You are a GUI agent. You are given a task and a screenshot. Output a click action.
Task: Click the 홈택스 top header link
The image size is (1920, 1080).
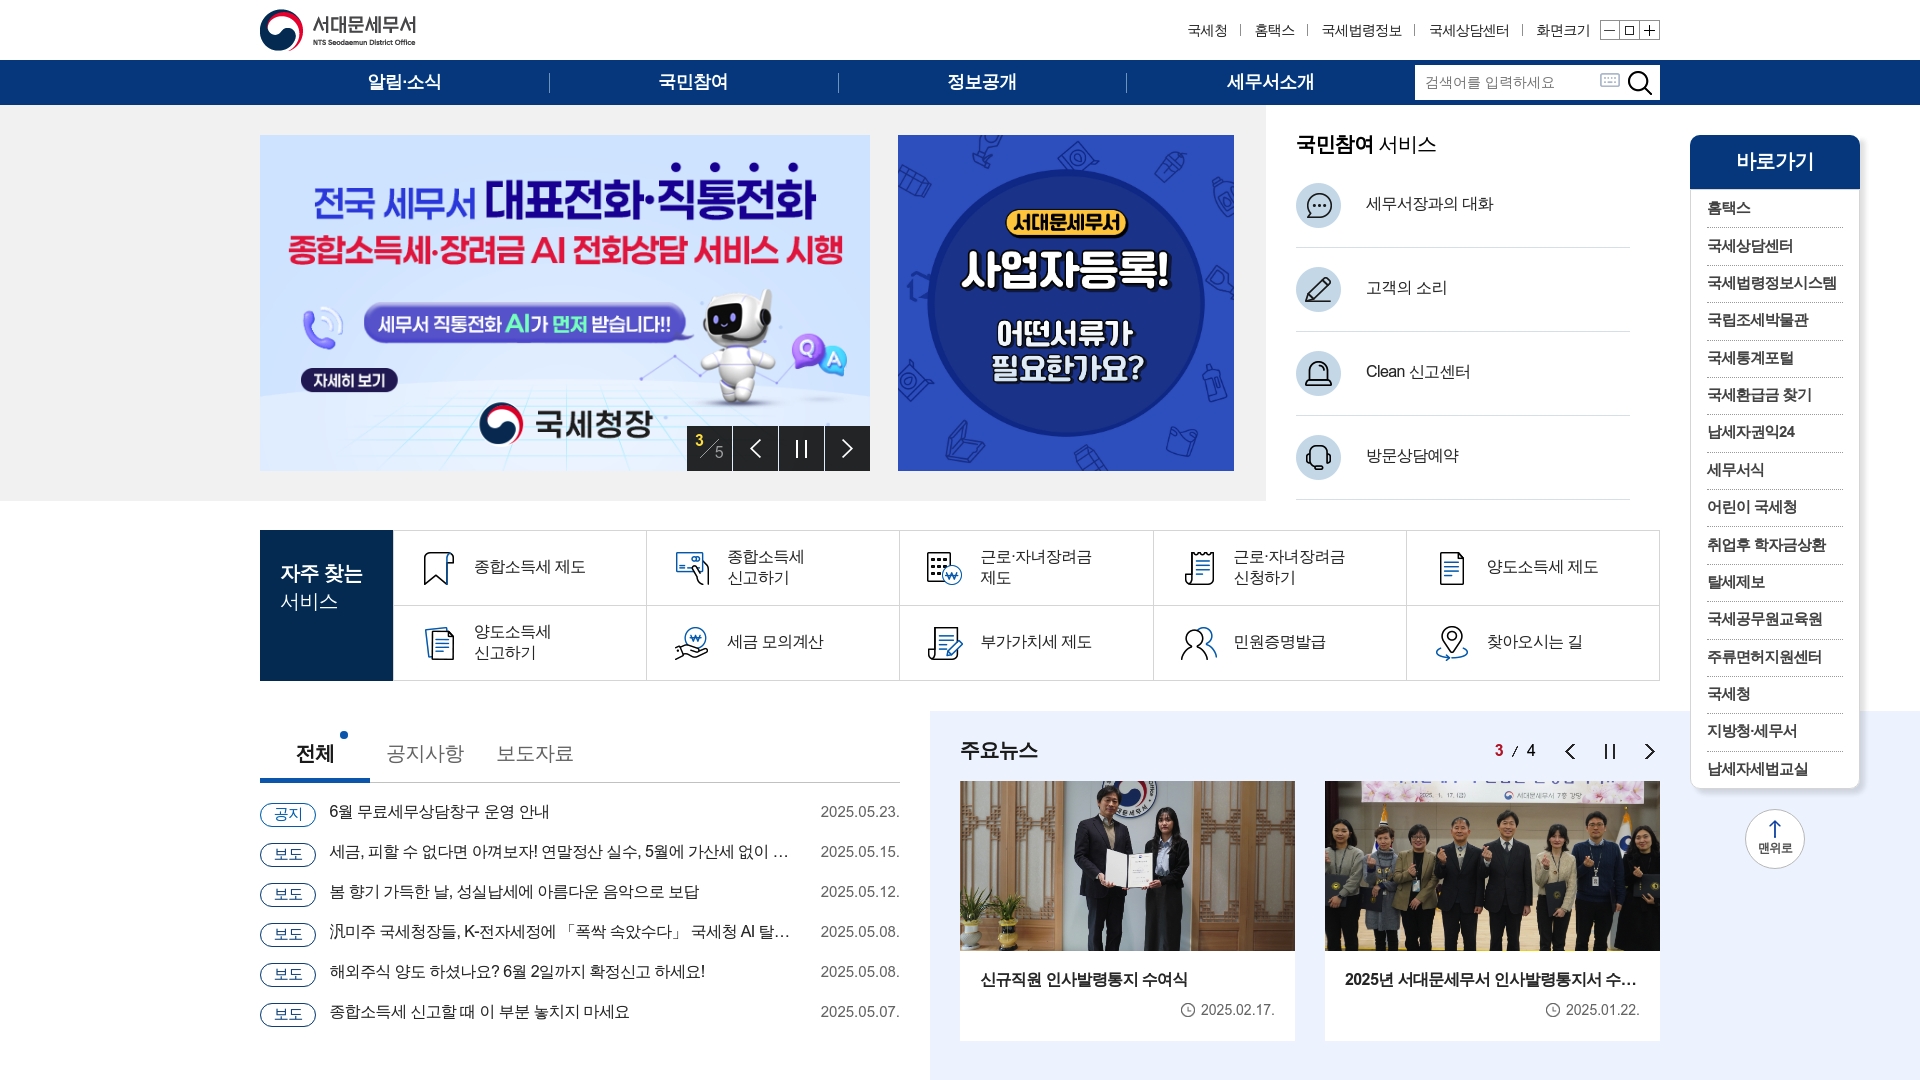click(x=1274, y=31)
